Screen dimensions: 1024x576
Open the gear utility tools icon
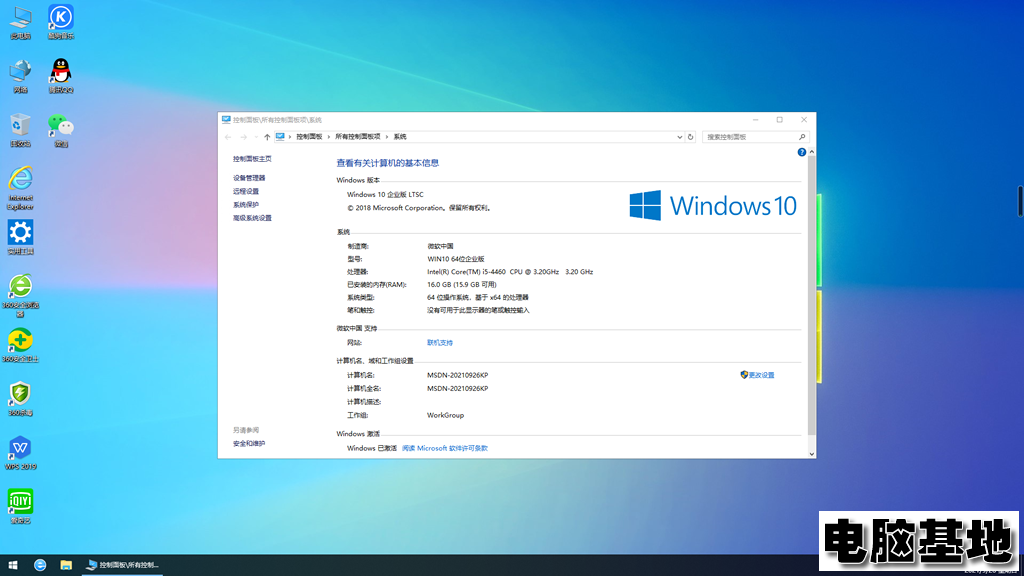click(x=20, y=237)
